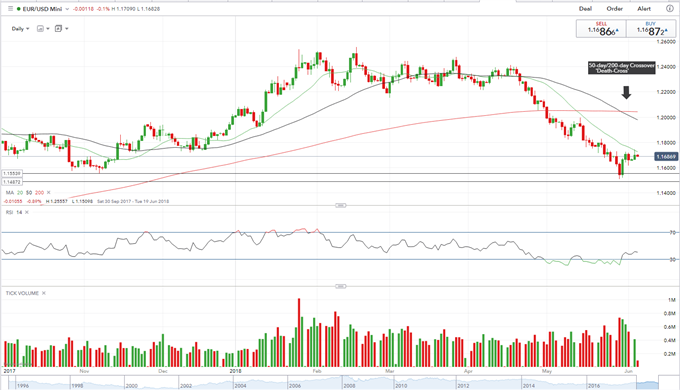
Task: Click the chart type icon
Action: tap(40, 29)
